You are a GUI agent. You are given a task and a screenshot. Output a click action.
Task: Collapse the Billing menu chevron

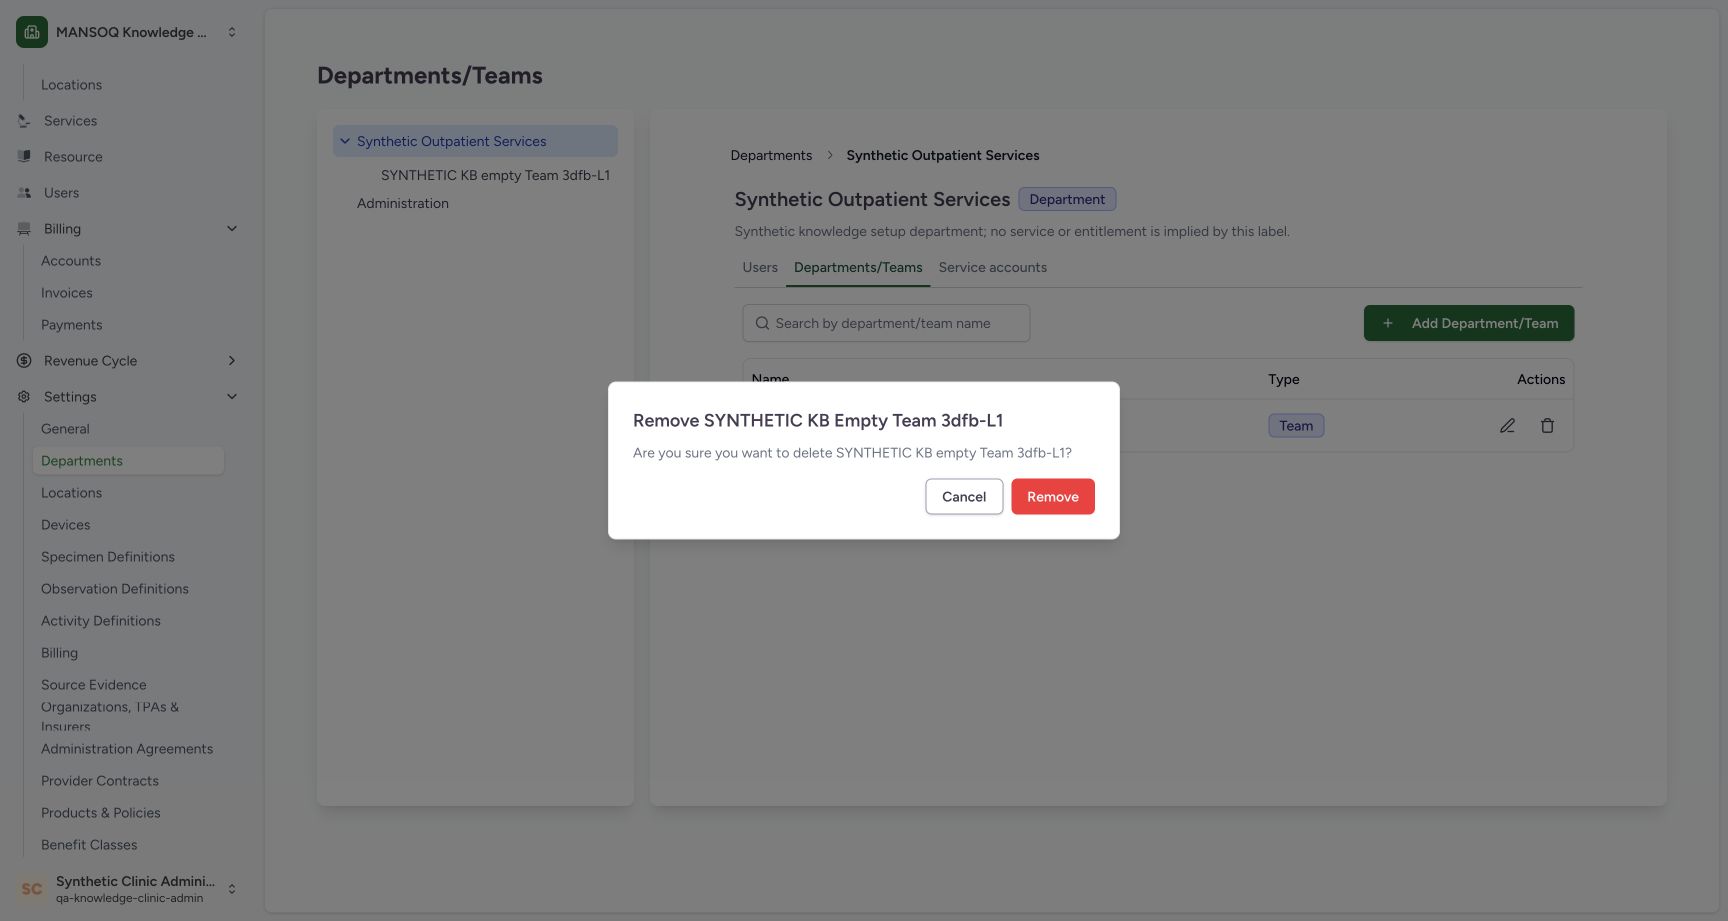(x=232, y=229)
